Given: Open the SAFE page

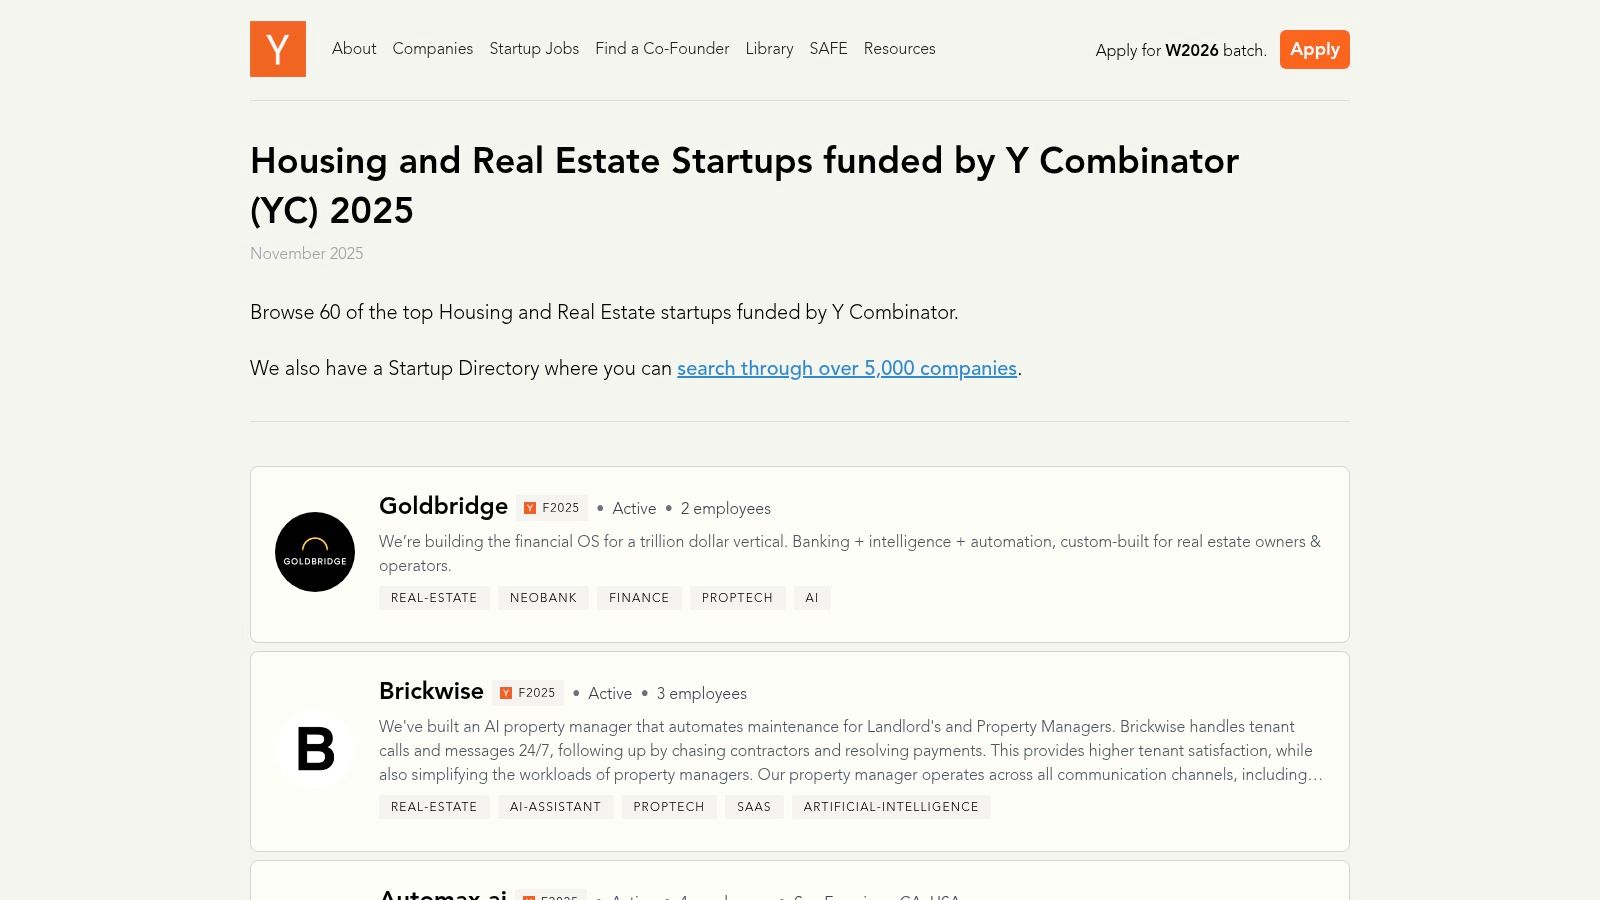Looking at the screenshot, I should point(828,49).
